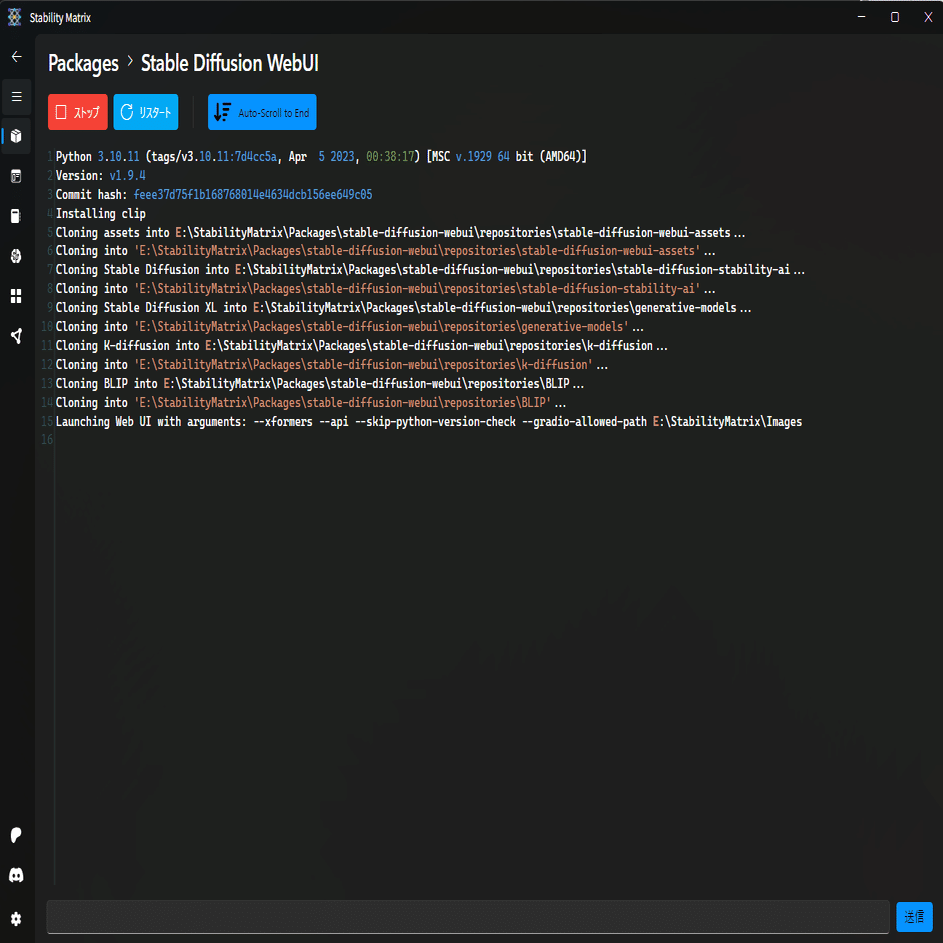This screenshot has height=943, width=943.
Task: Click empty console line 16
Action: (47, 440)
